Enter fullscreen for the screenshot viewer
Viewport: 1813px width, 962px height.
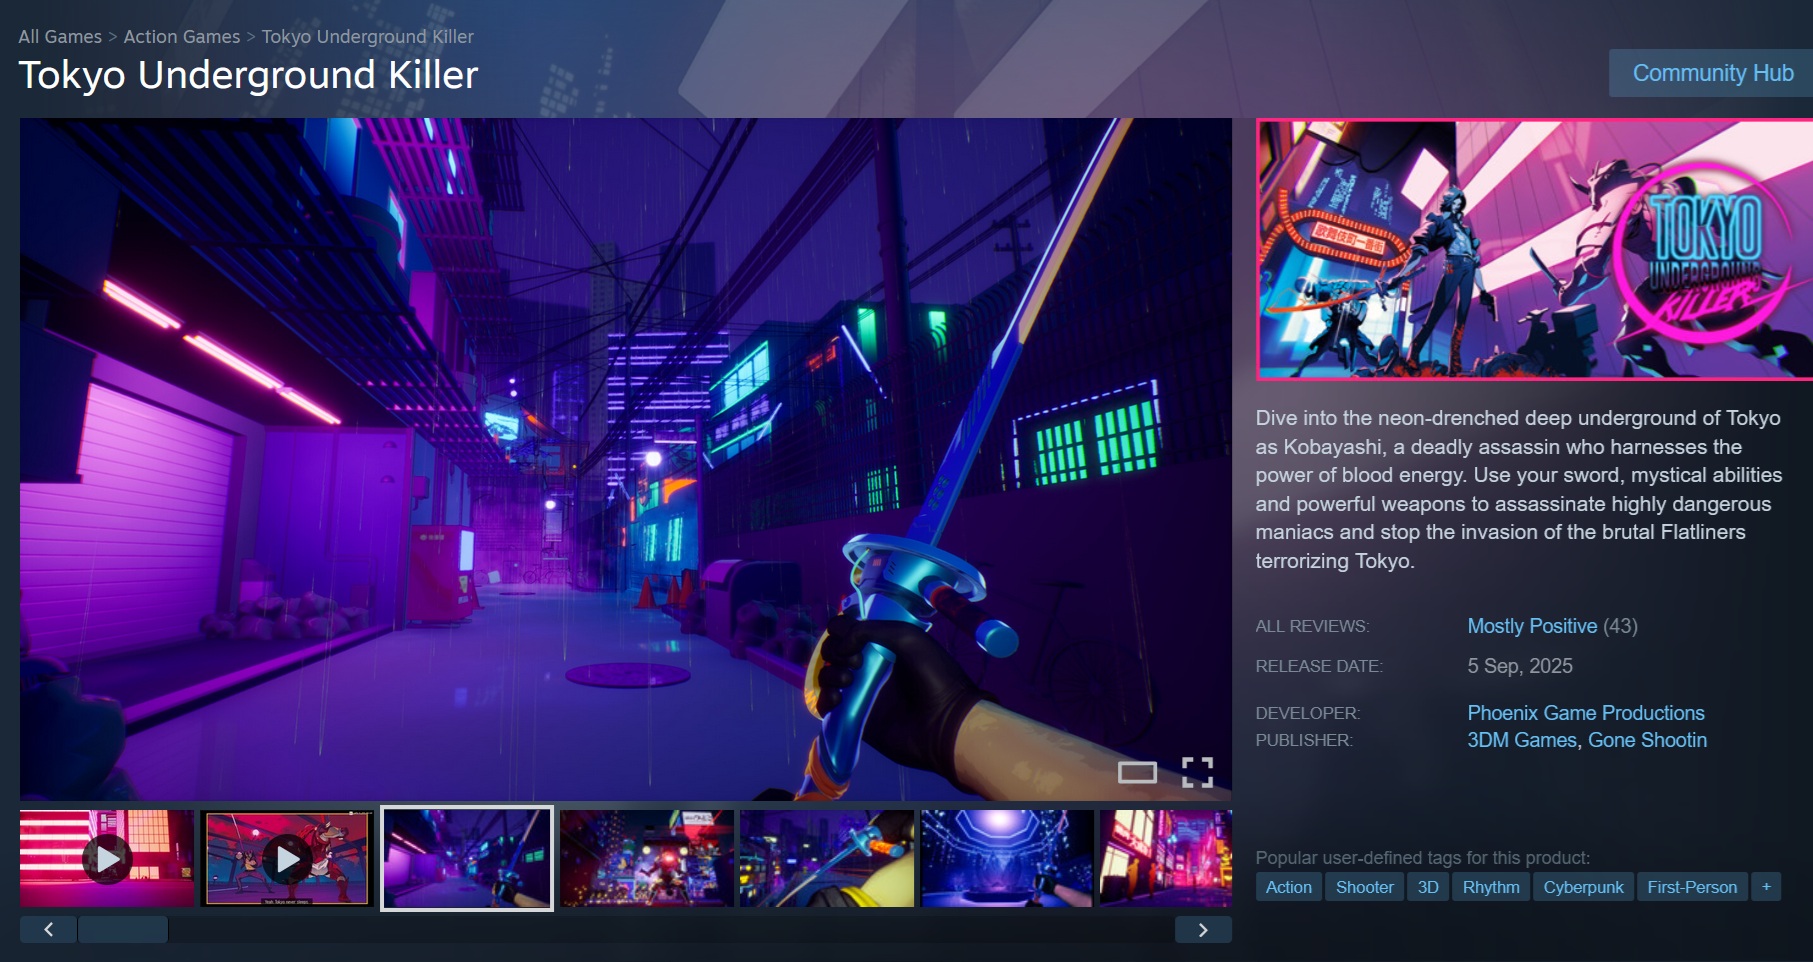1197,772
